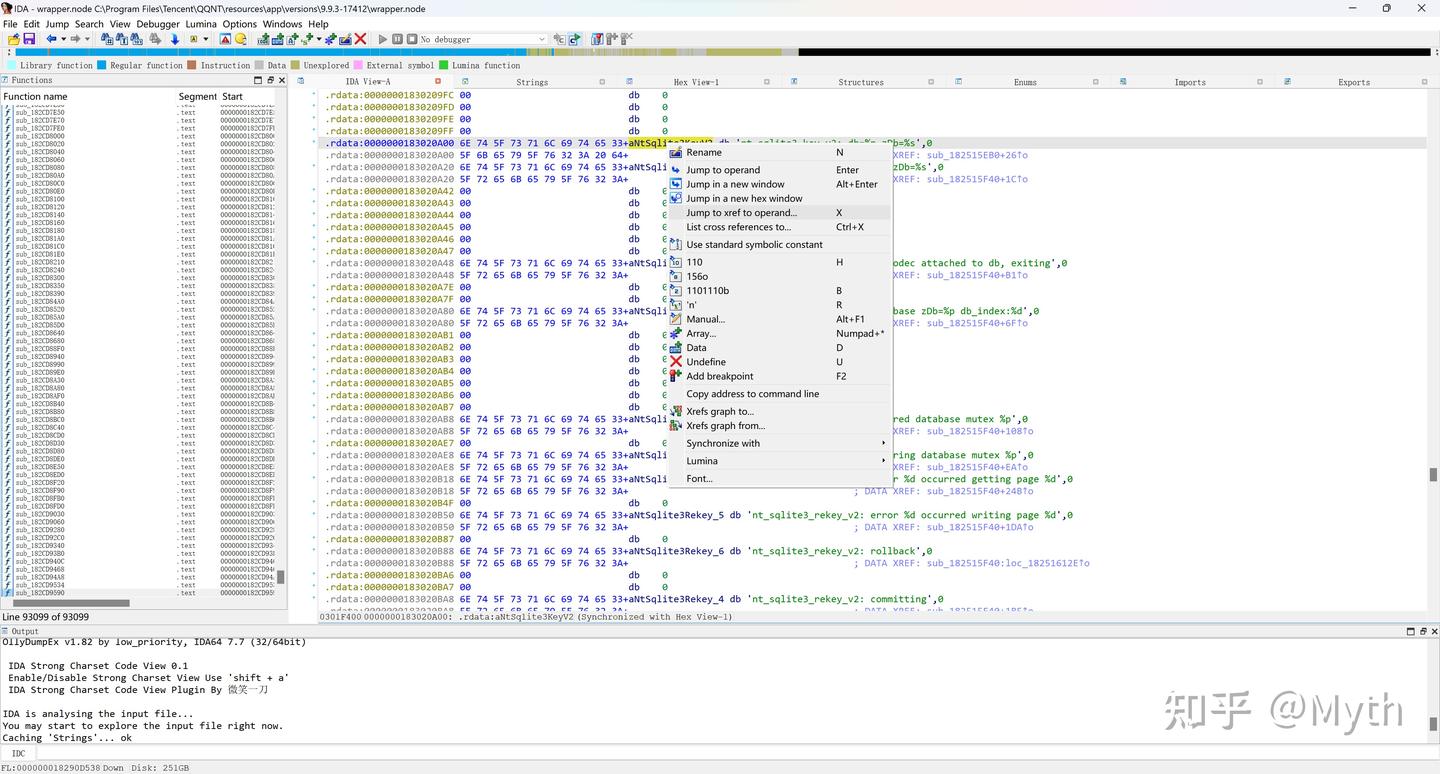Screen dimensions: 1440x774
Task: Click the open file toolbar icon
Action: 13,39
